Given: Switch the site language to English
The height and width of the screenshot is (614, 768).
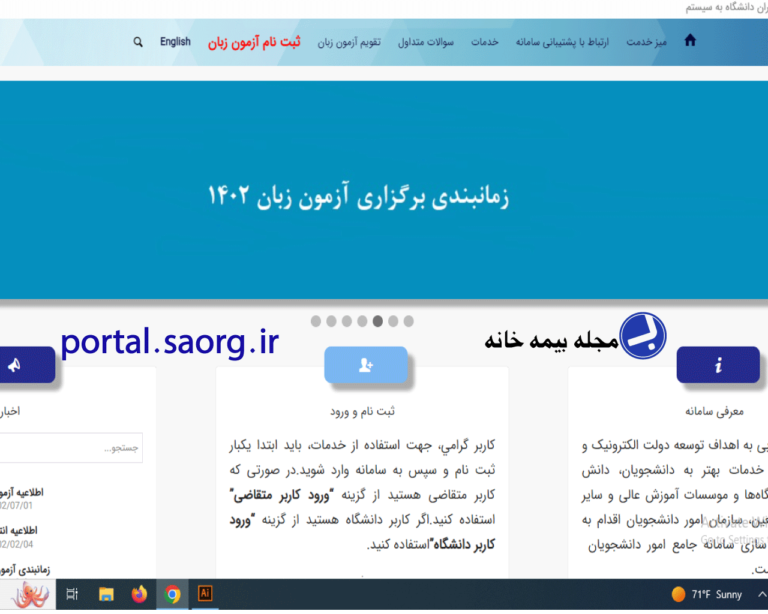Looking at the screenshot, I should click(x=175, y=42).
